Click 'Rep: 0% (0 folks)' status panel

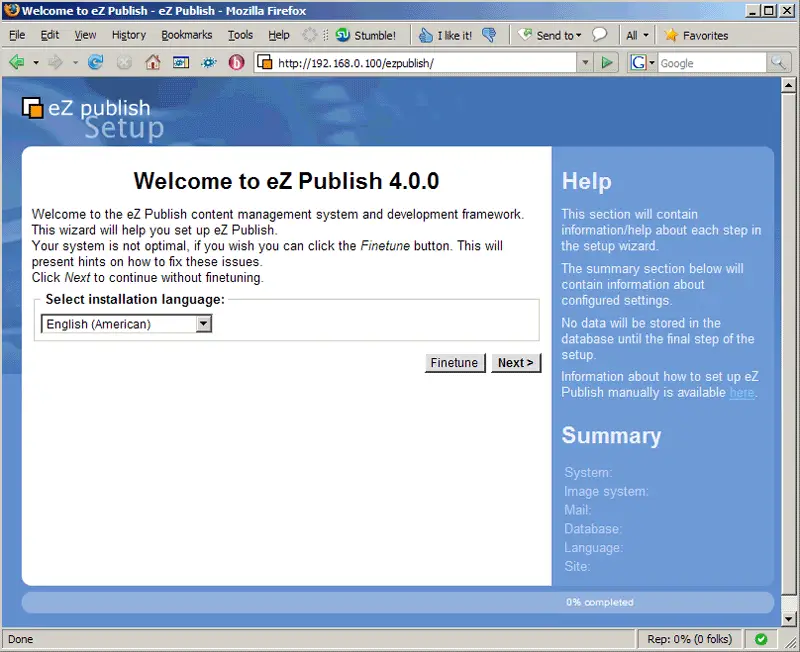point(689,639)
